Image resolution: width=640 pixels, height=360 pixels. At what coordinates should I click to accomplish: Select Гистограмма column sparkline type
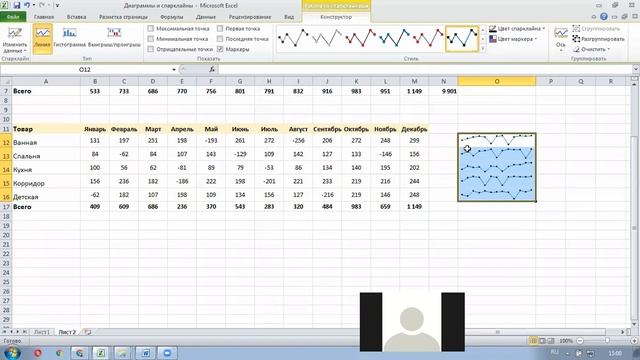click(x=69, y=39)
